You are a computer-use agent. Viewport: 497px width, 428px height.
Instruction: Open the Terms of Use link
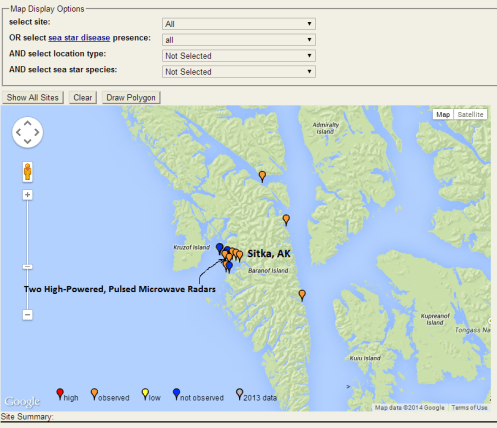469,407
